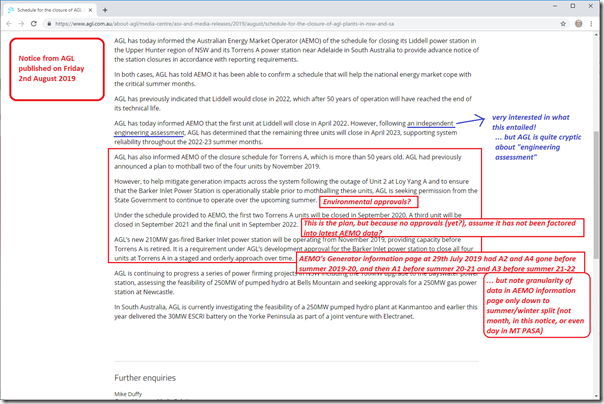The width and height of the screenshot is (604, 404).
Task: Open the Chrome profile avatar
Action: click(x=579, y=24)
